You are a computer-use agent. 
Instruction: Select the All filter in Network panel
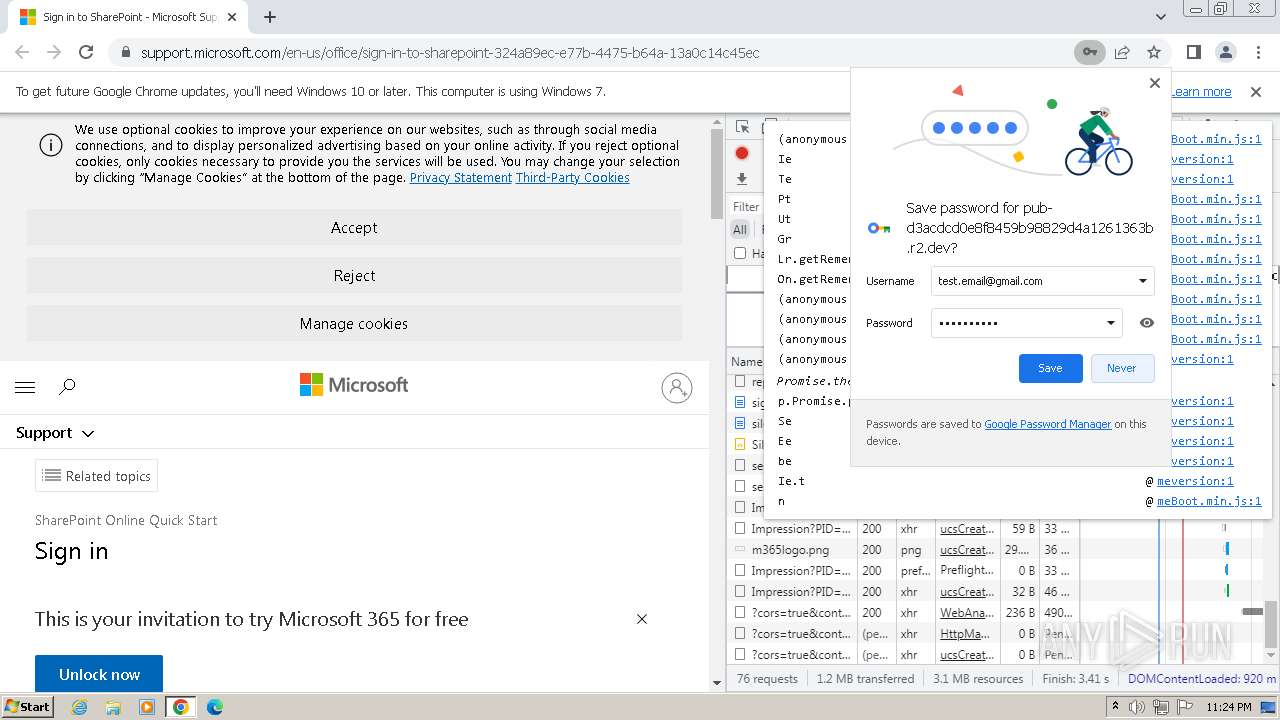740,229
